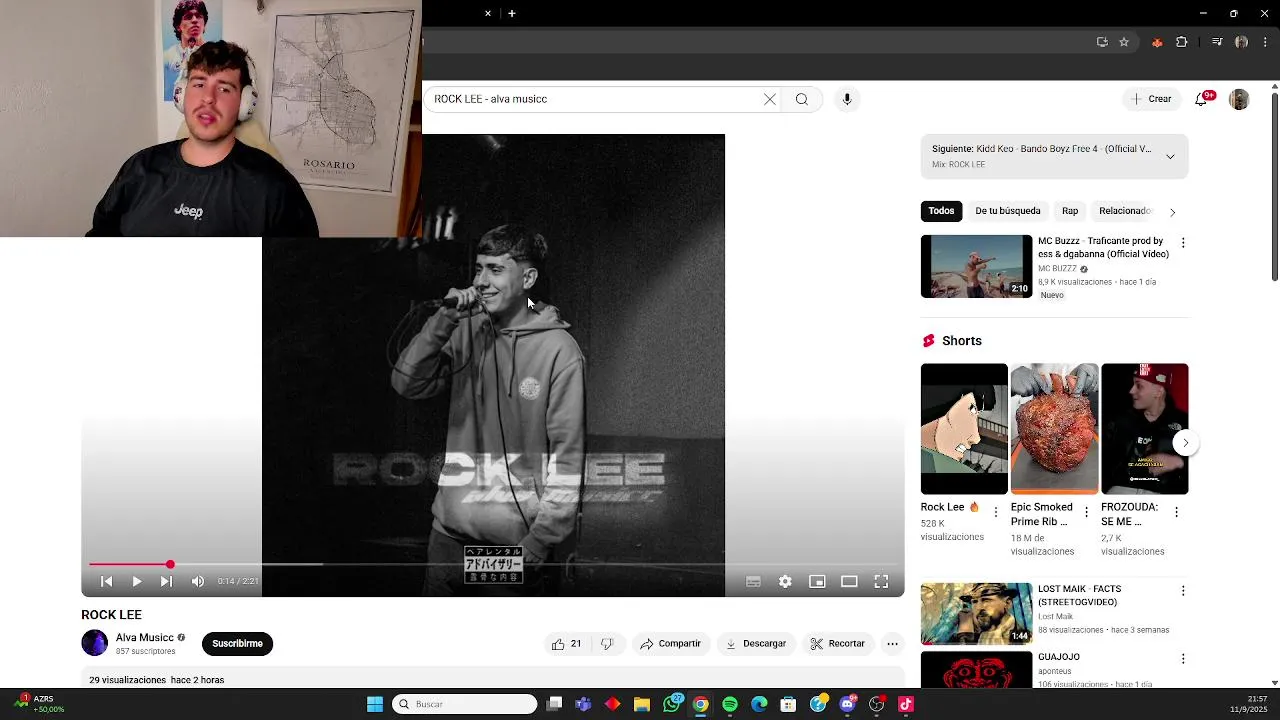Close the current browser tab
The width and height of the screenshot is (1280, 720).
pos(488,13)
